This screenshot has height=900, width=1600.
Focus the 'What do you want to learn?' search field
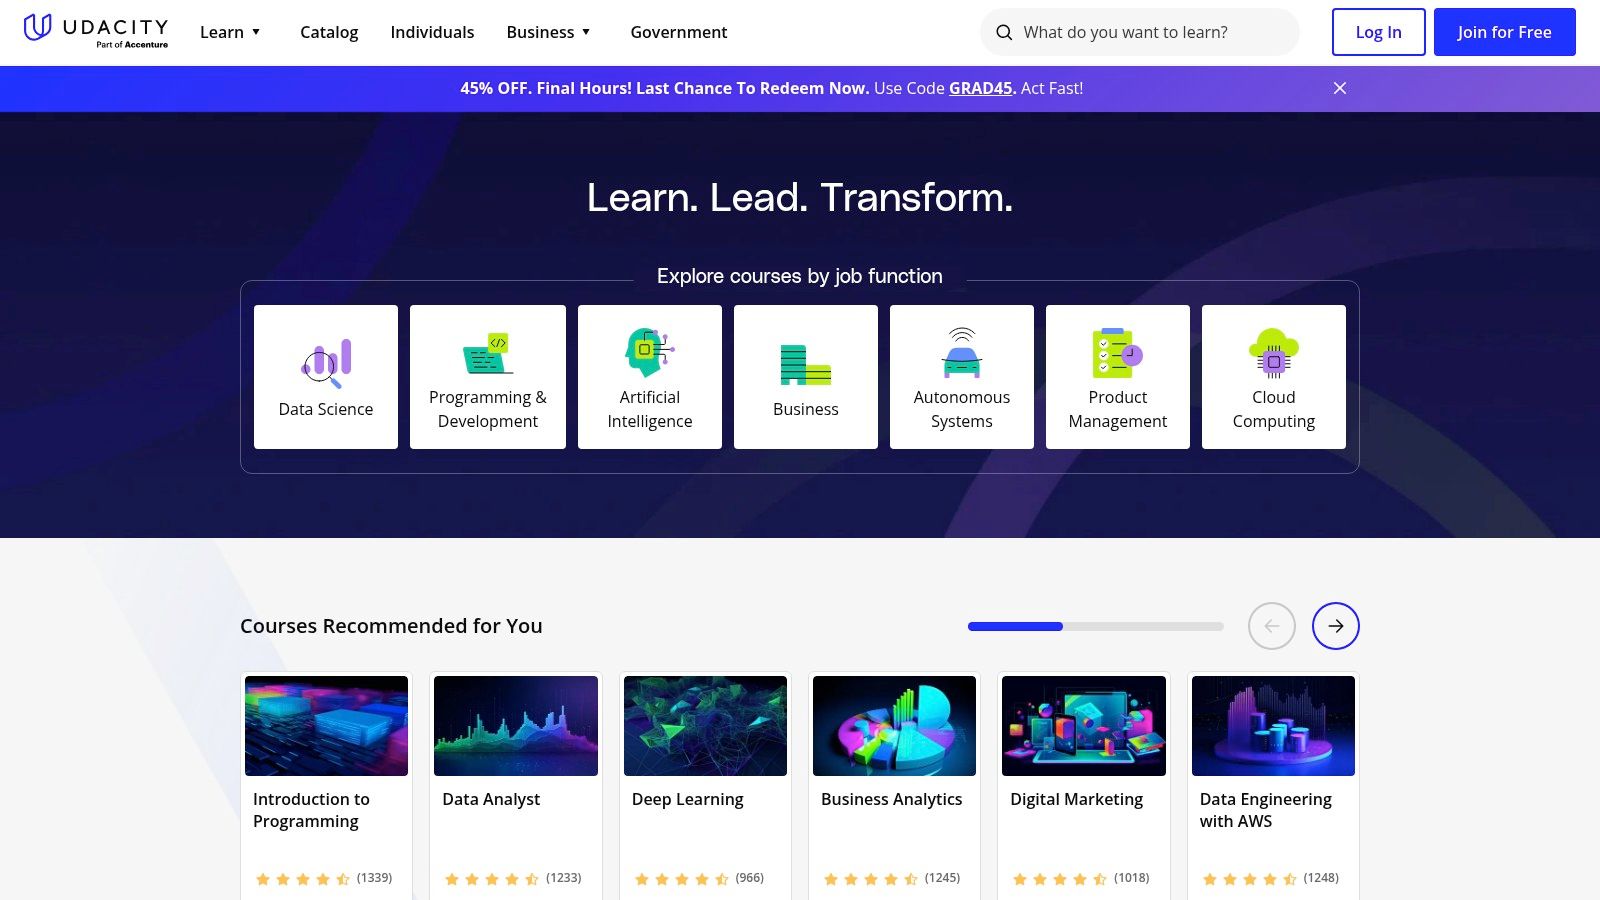(x=1140, y=32)
